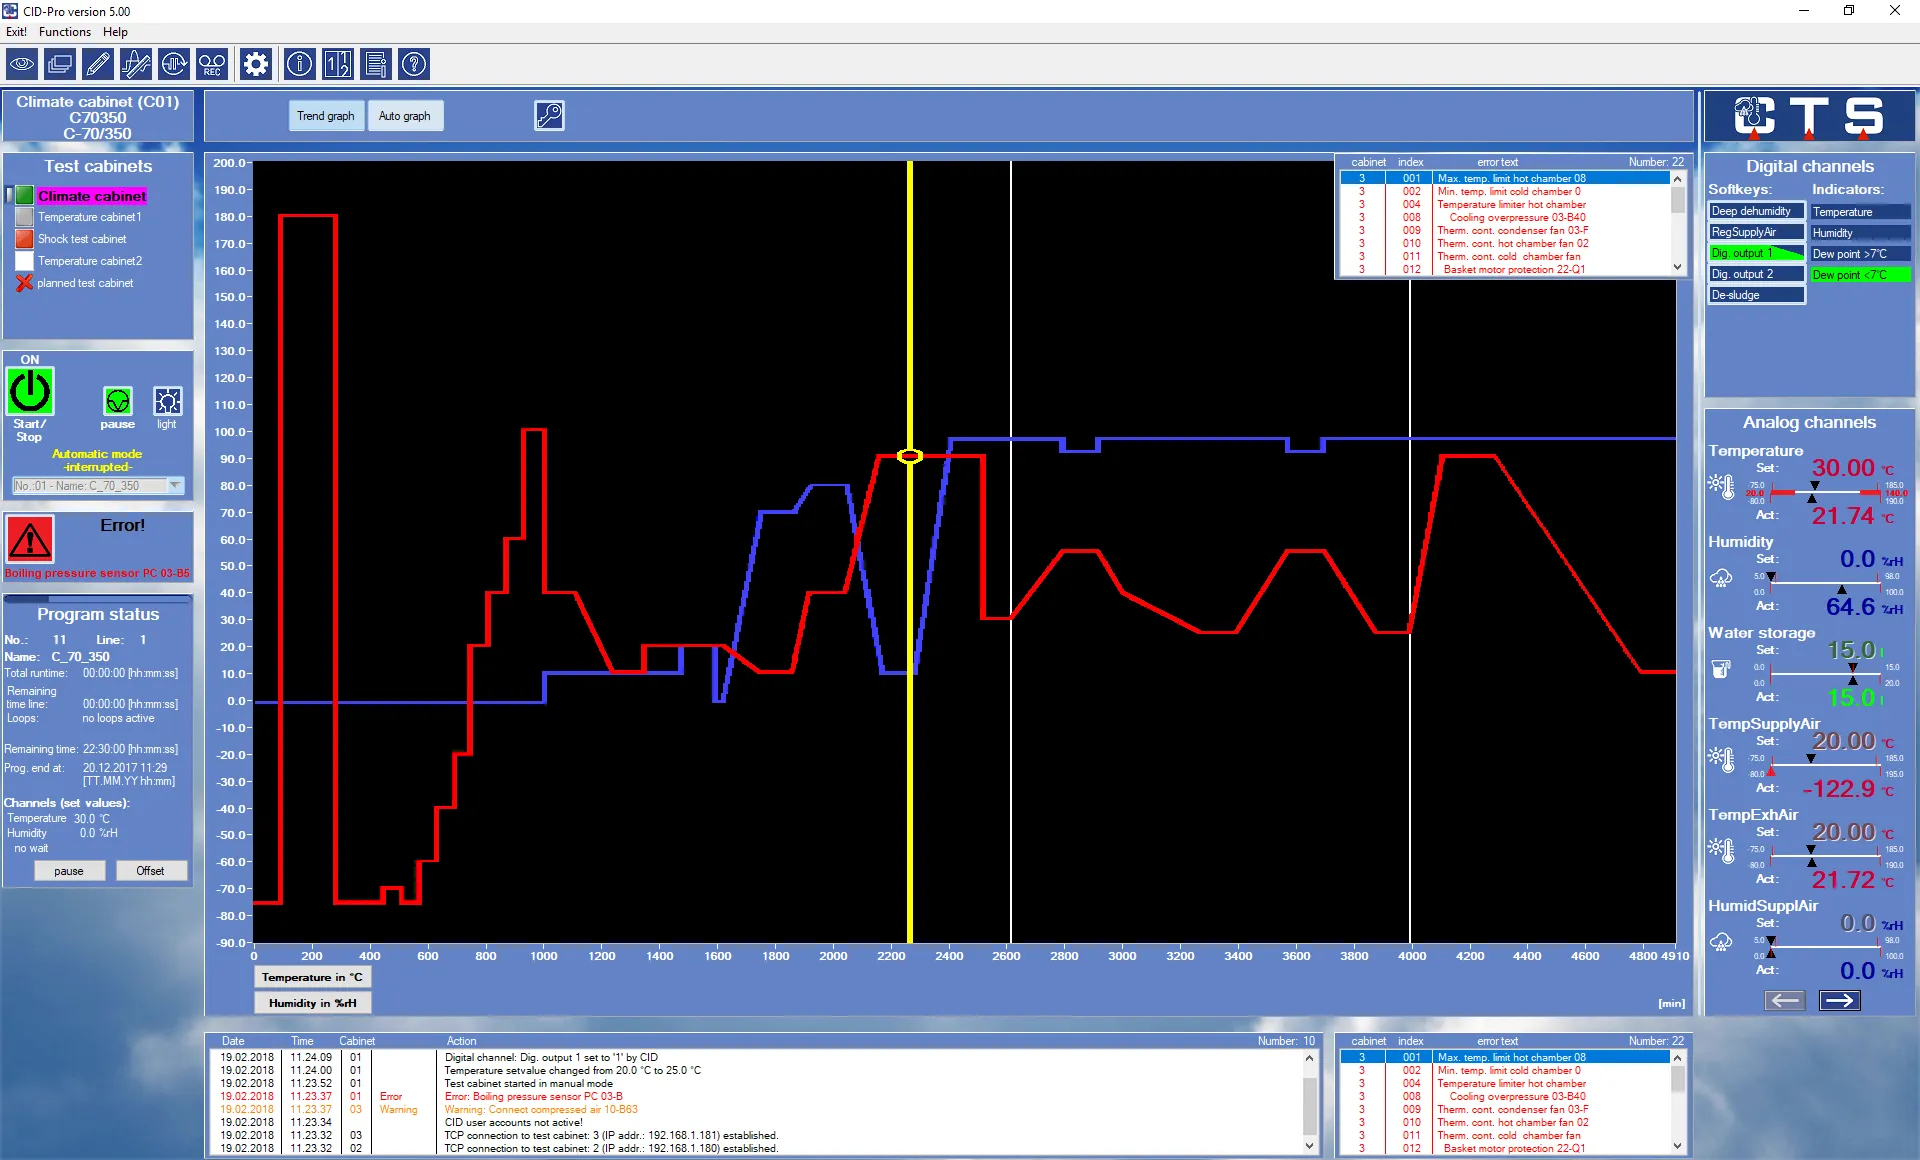Click the TempSupplyAir set value slider
Viewport: 1920px width, 1160px height.
[1825, 765]
